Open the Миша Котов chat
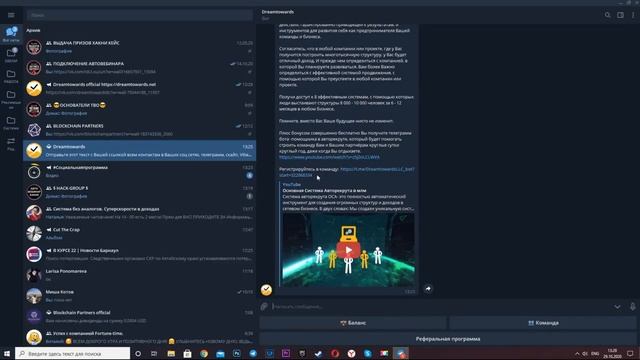This screenshot has height=360, width=640. (140, 296)
